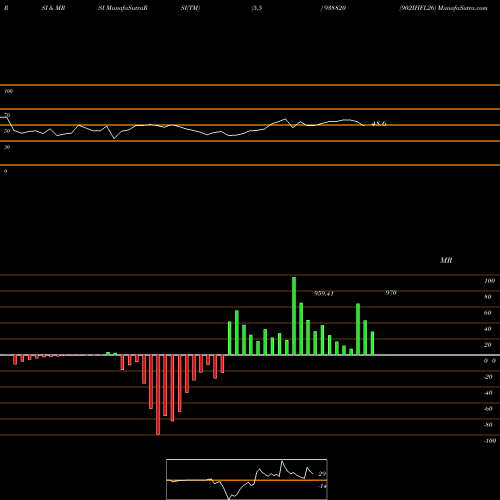Click the 40 label on MR axis
This screenshot has width=500, height=500.
click(x=488, y=329)
